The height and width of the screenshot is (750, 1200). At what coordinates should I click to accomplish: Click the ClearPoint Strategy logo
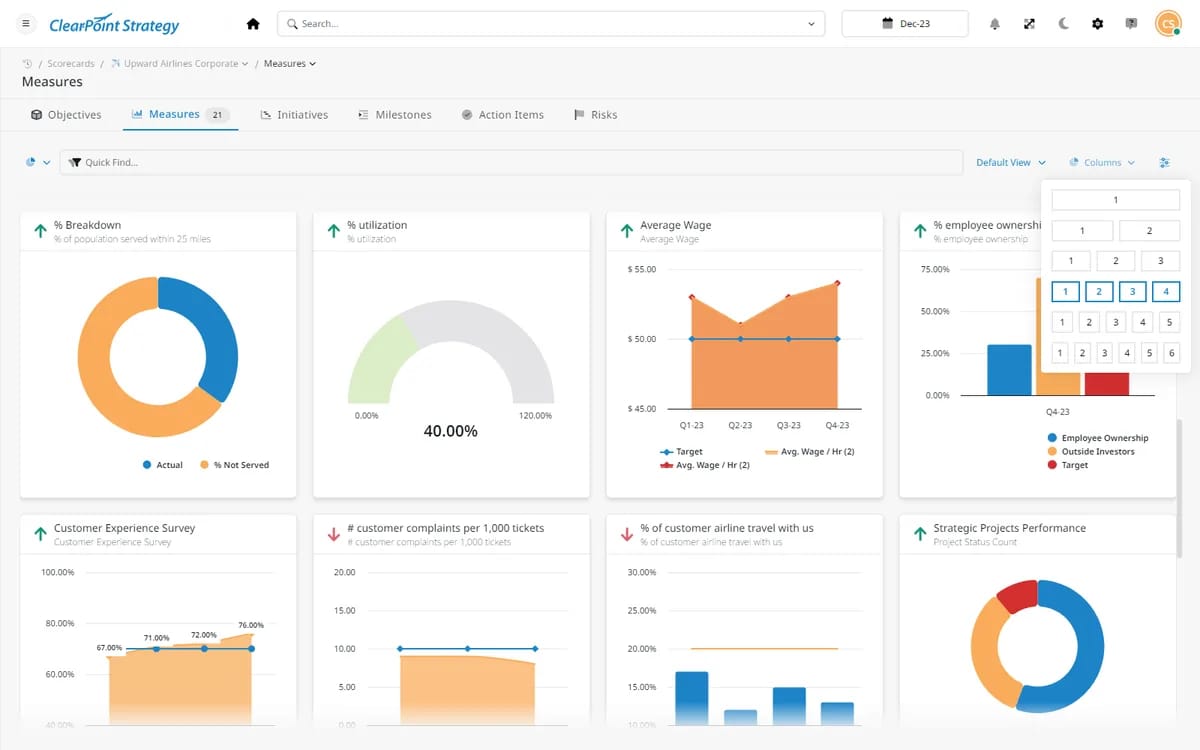pos(114,24)
